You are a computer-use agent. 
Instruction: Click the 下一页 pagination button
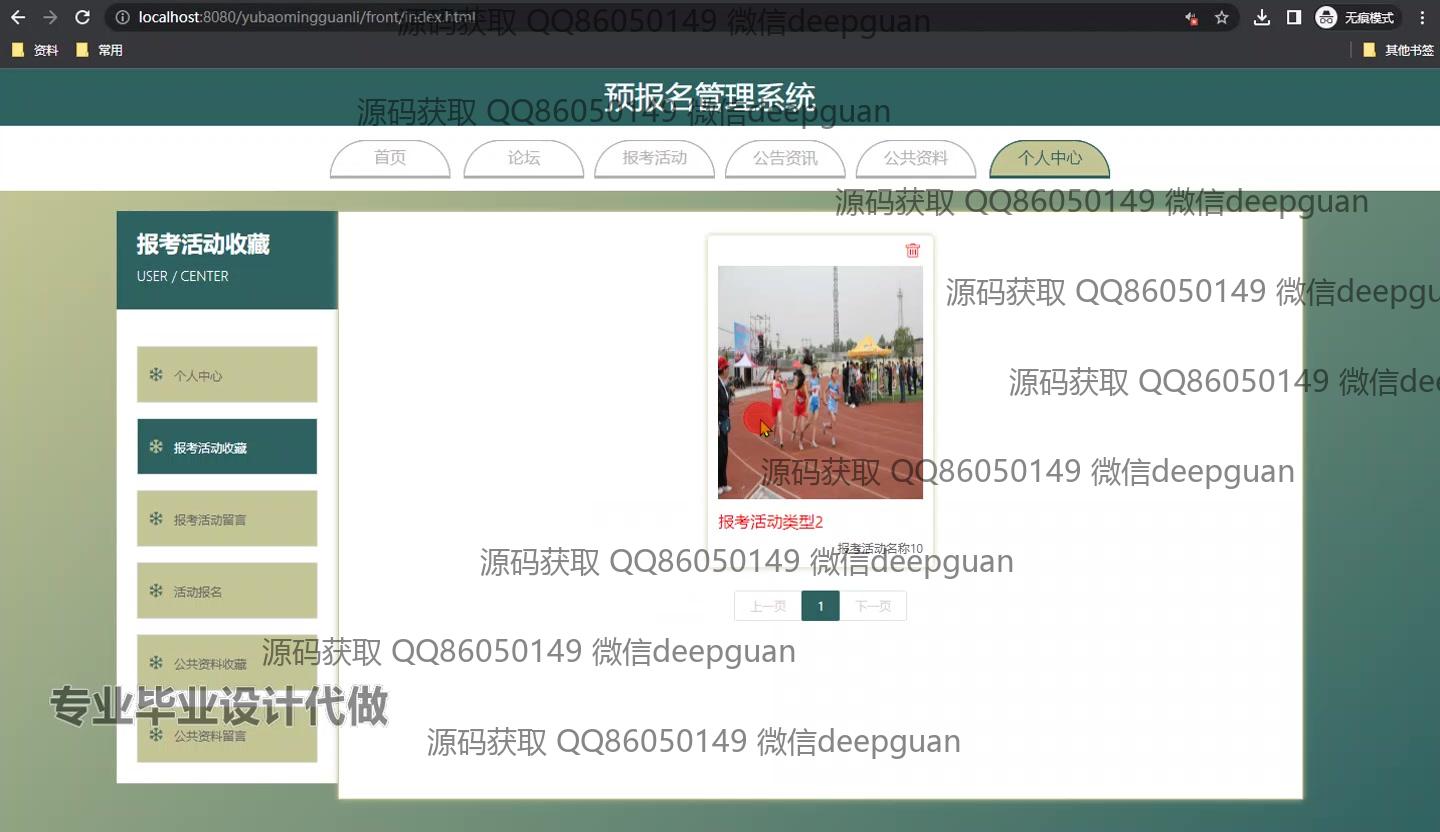[873, 606]
